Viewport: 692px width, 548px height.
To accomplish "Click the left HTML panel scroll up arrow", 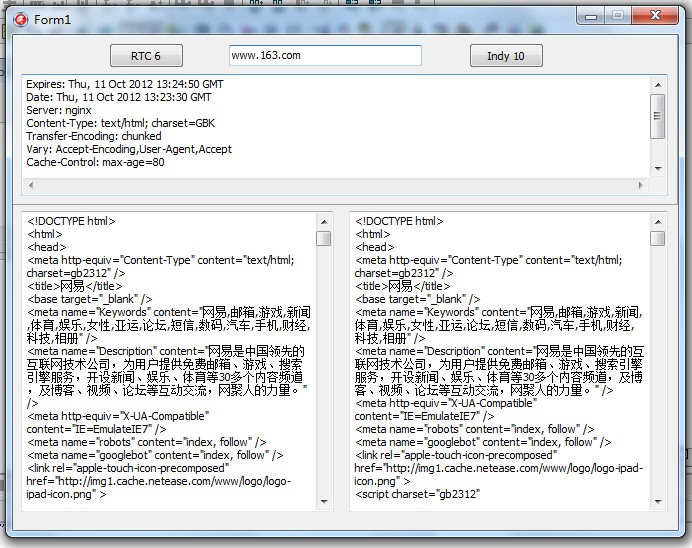I will point(324,222).
